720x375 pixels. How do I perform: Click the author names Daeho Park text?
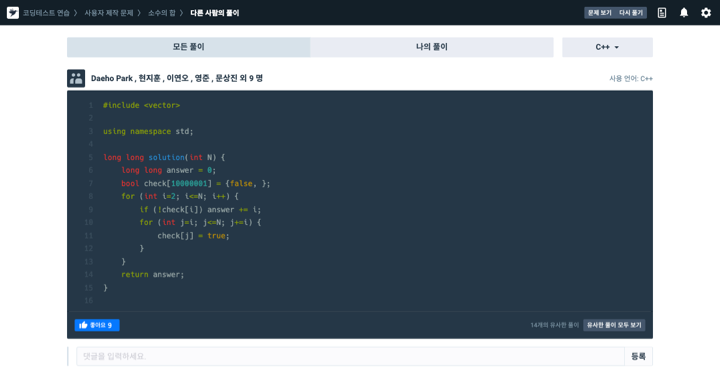click(x=177, y=78)
